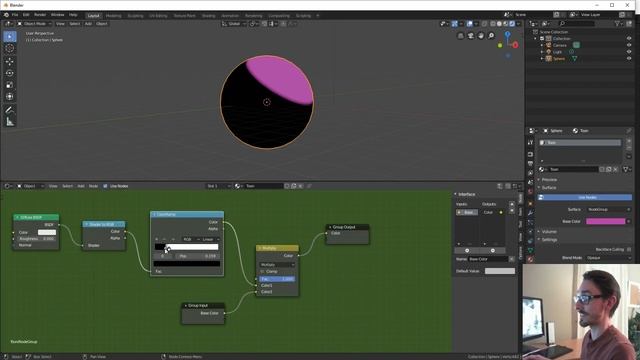640x360 pixels.
Task: Collapse the Volume panel
Action: (x=548, y=232)
